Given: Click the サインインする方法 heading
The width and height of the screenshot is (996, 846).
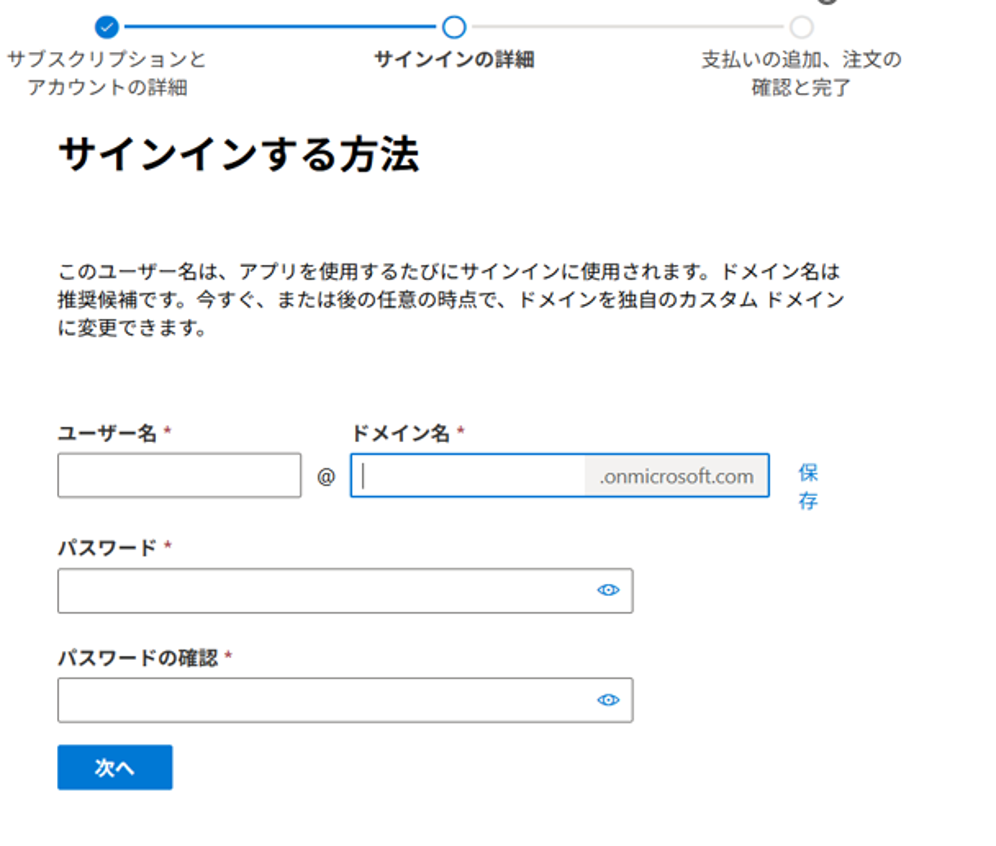Looking at the screenshot, I should [x=239, y=154].
